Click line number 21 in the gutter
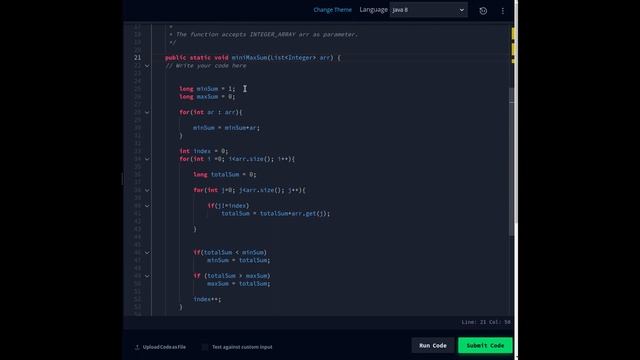 pos(137,58)
